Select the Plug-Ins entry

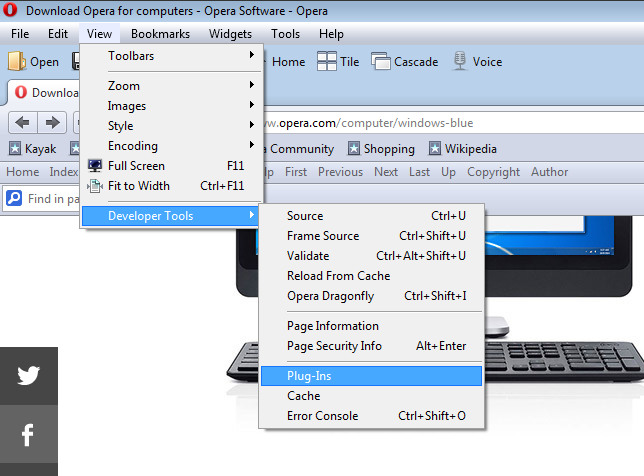(x=371, y=376)
